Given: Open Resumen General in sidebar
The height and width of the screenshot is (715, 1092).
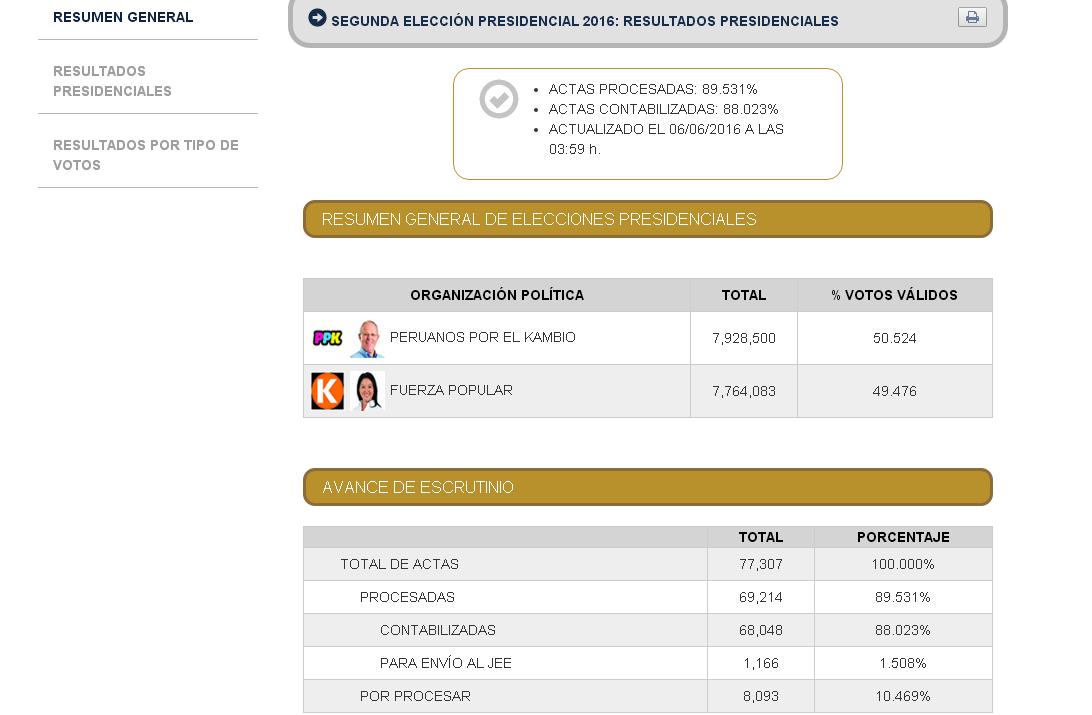Looking at the screenshot, I should click(x=123, y=17).
